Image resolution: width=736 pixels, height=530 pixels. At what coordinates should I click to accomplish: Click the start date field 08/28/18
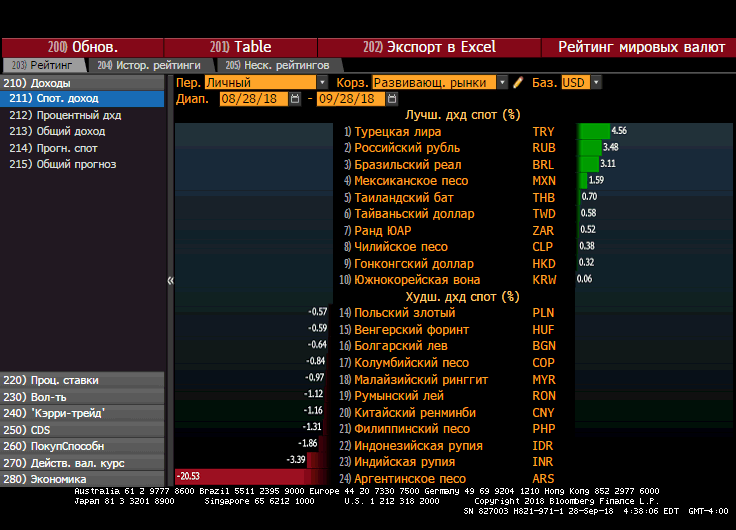pos(253,99)
